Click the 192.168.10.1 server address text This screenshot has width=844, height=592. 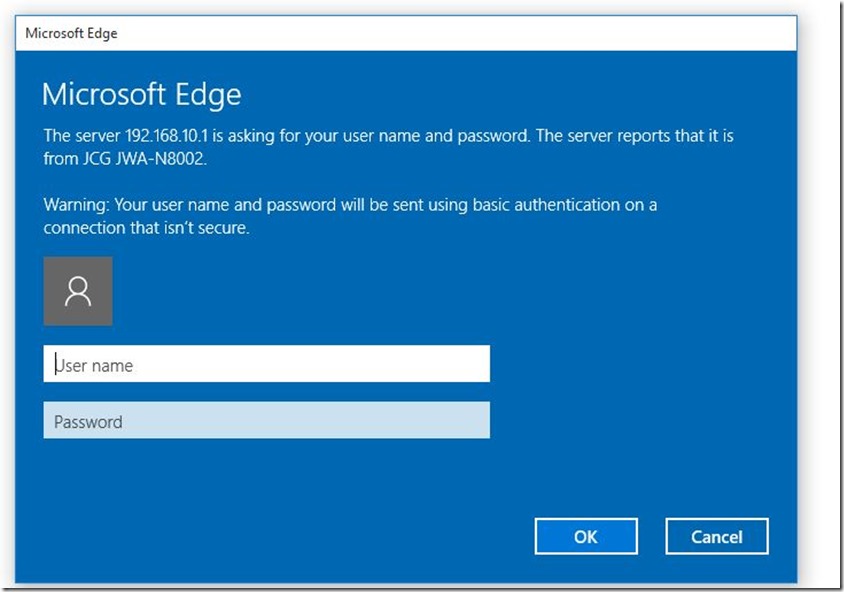[x=166, y=135]
